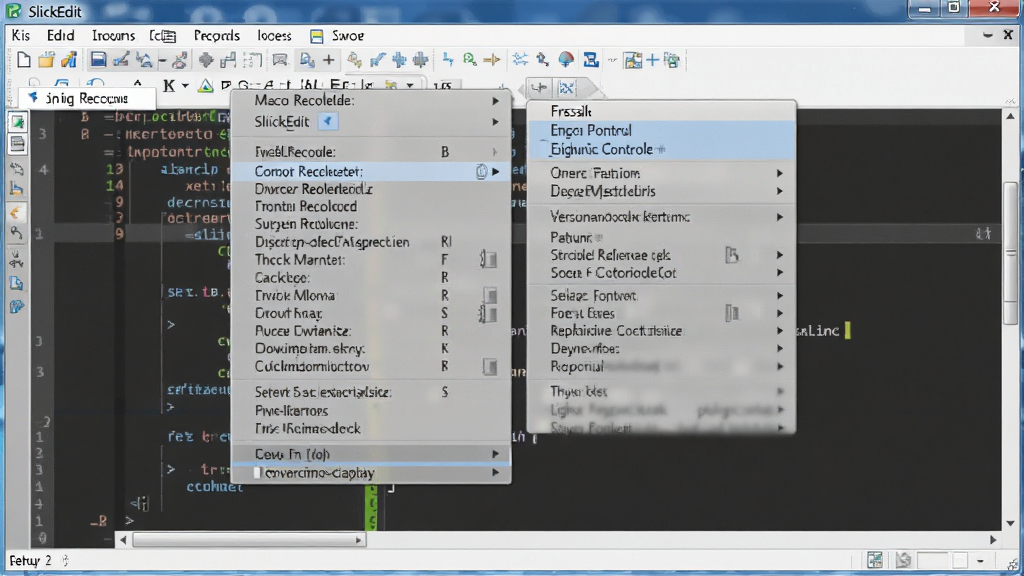The width and height of the screenshot is (1024, 576).
Task: Expand the Maco Recolelde submenu arrow
Action: (496, 101)
